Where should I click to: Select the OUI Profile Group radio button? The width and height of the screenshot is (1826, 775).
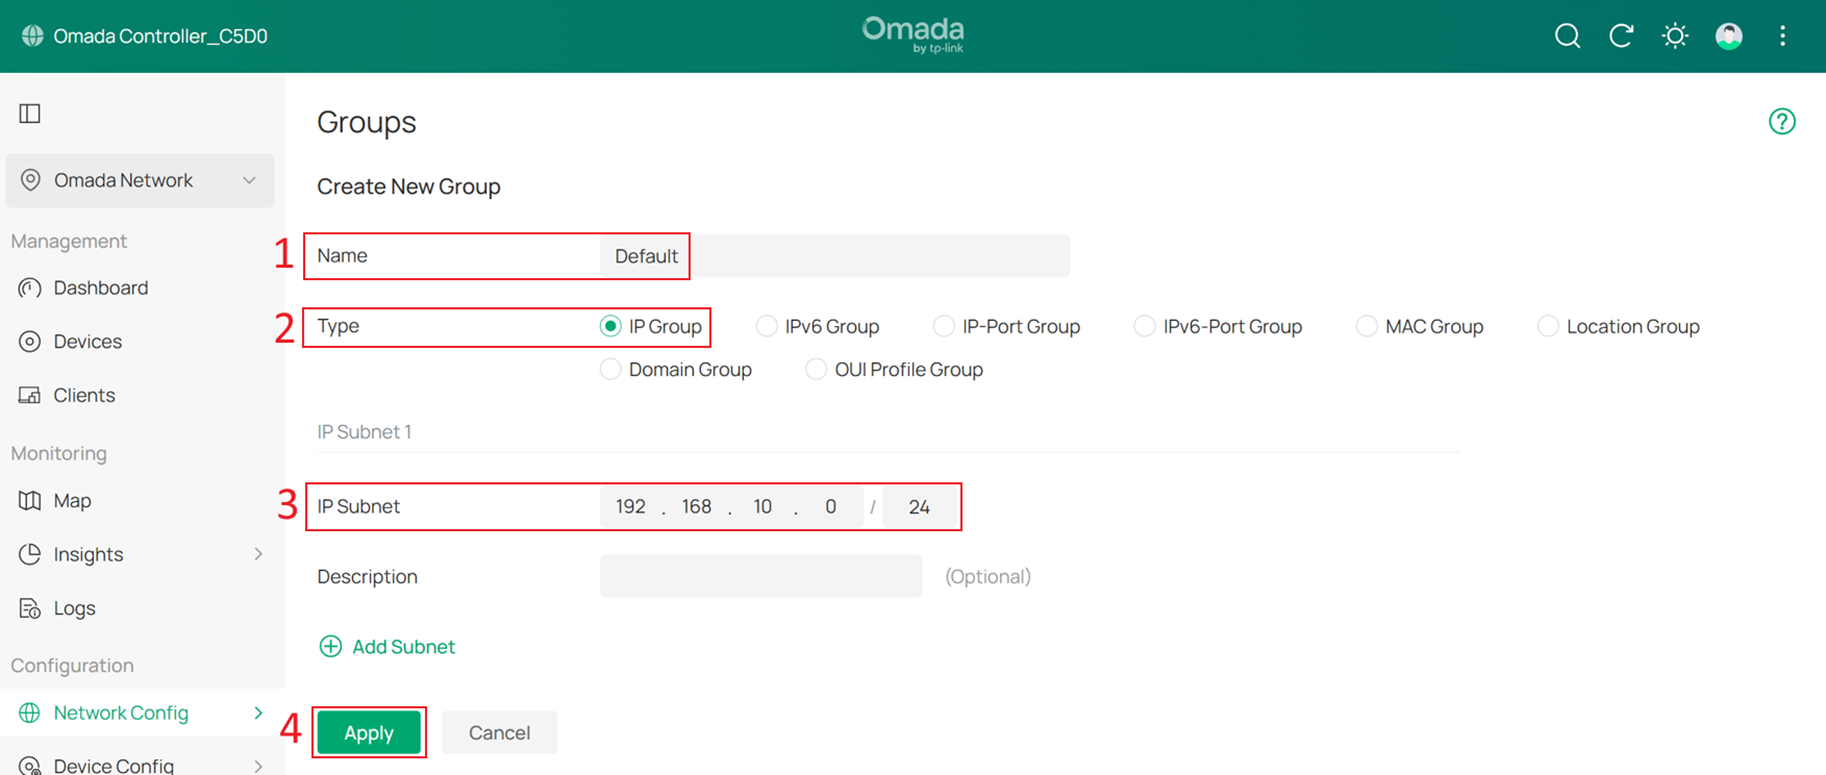point(816,369)
